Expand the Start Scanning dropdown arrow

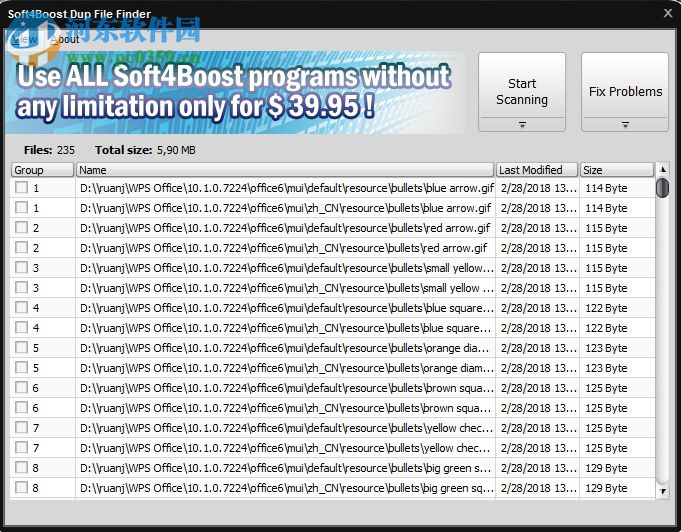522,125
